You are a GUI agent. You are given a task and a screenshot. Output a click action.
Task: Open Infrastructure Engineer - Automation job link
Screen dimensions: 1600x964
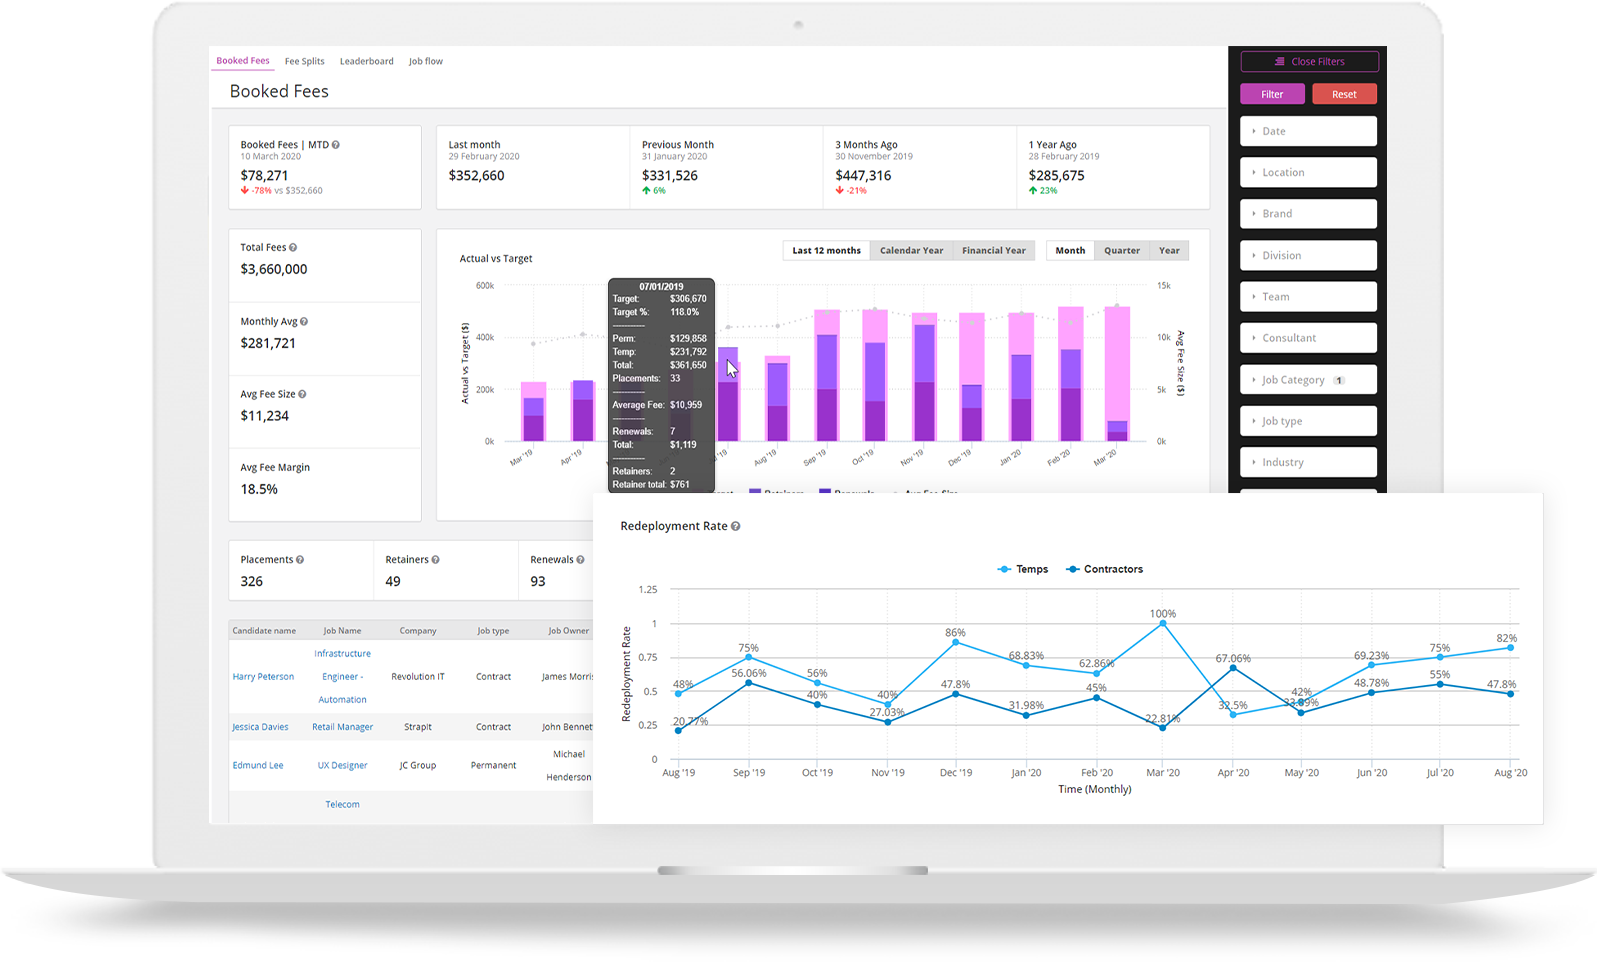click(342, 677)
